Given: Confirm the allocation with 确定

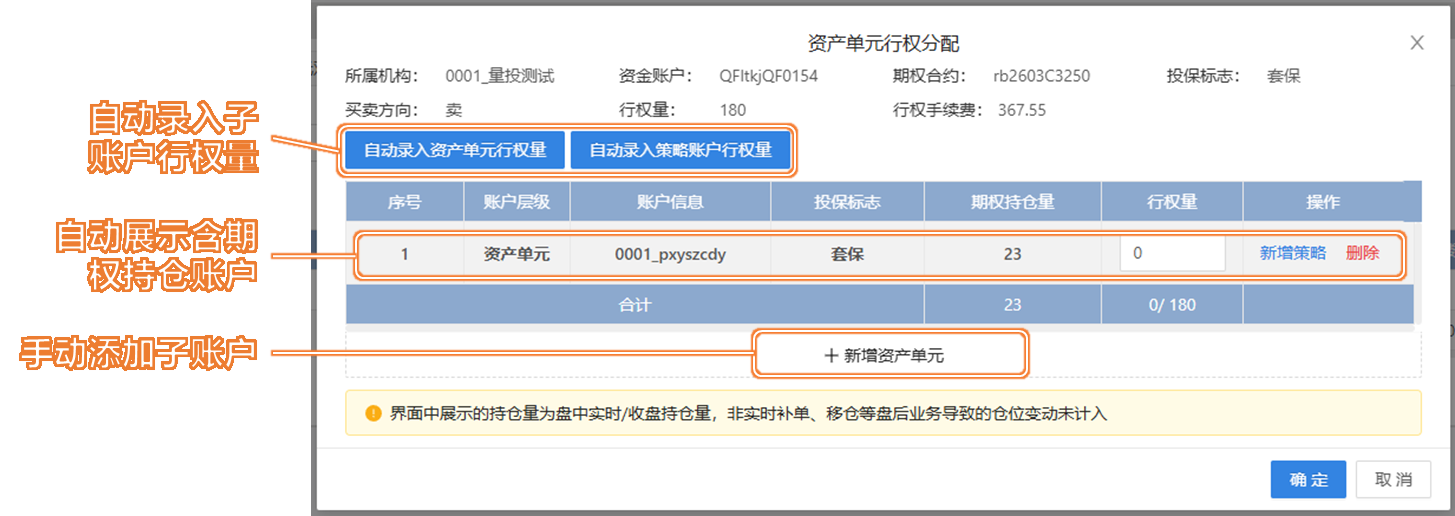Looking at the screenshot, I should click(x=1308, y=479).
